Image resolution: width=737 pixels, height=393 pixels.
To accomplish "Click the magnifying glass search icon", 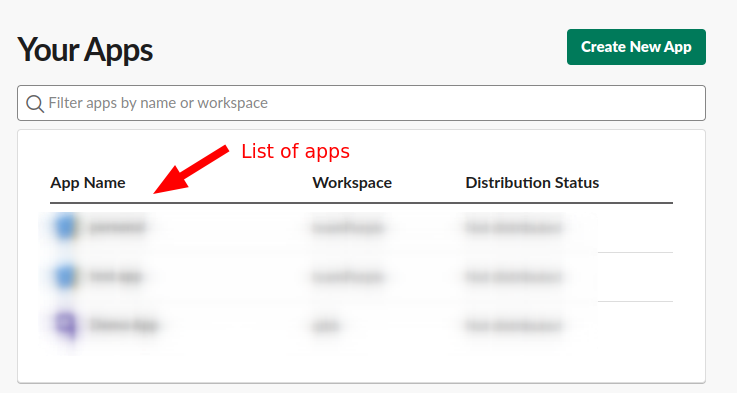I will pos(35,103).
